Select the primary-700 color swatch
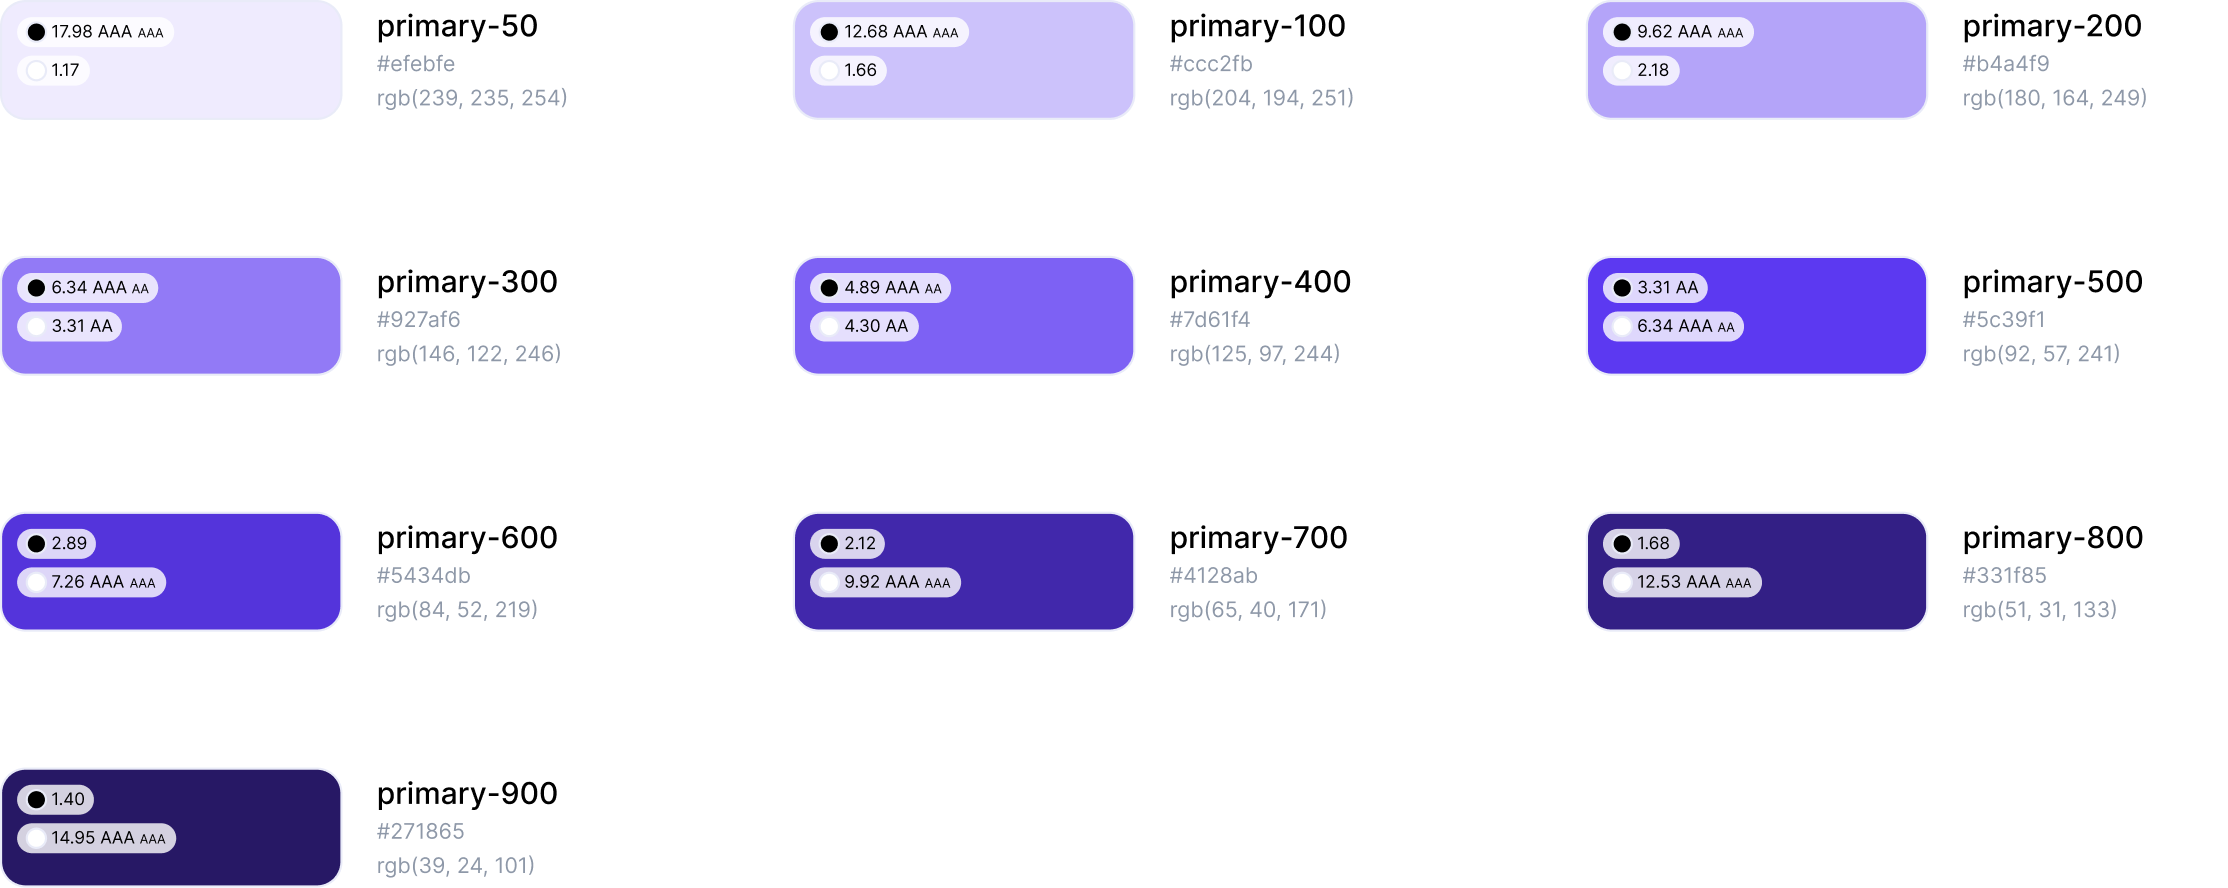 (964, 572)
